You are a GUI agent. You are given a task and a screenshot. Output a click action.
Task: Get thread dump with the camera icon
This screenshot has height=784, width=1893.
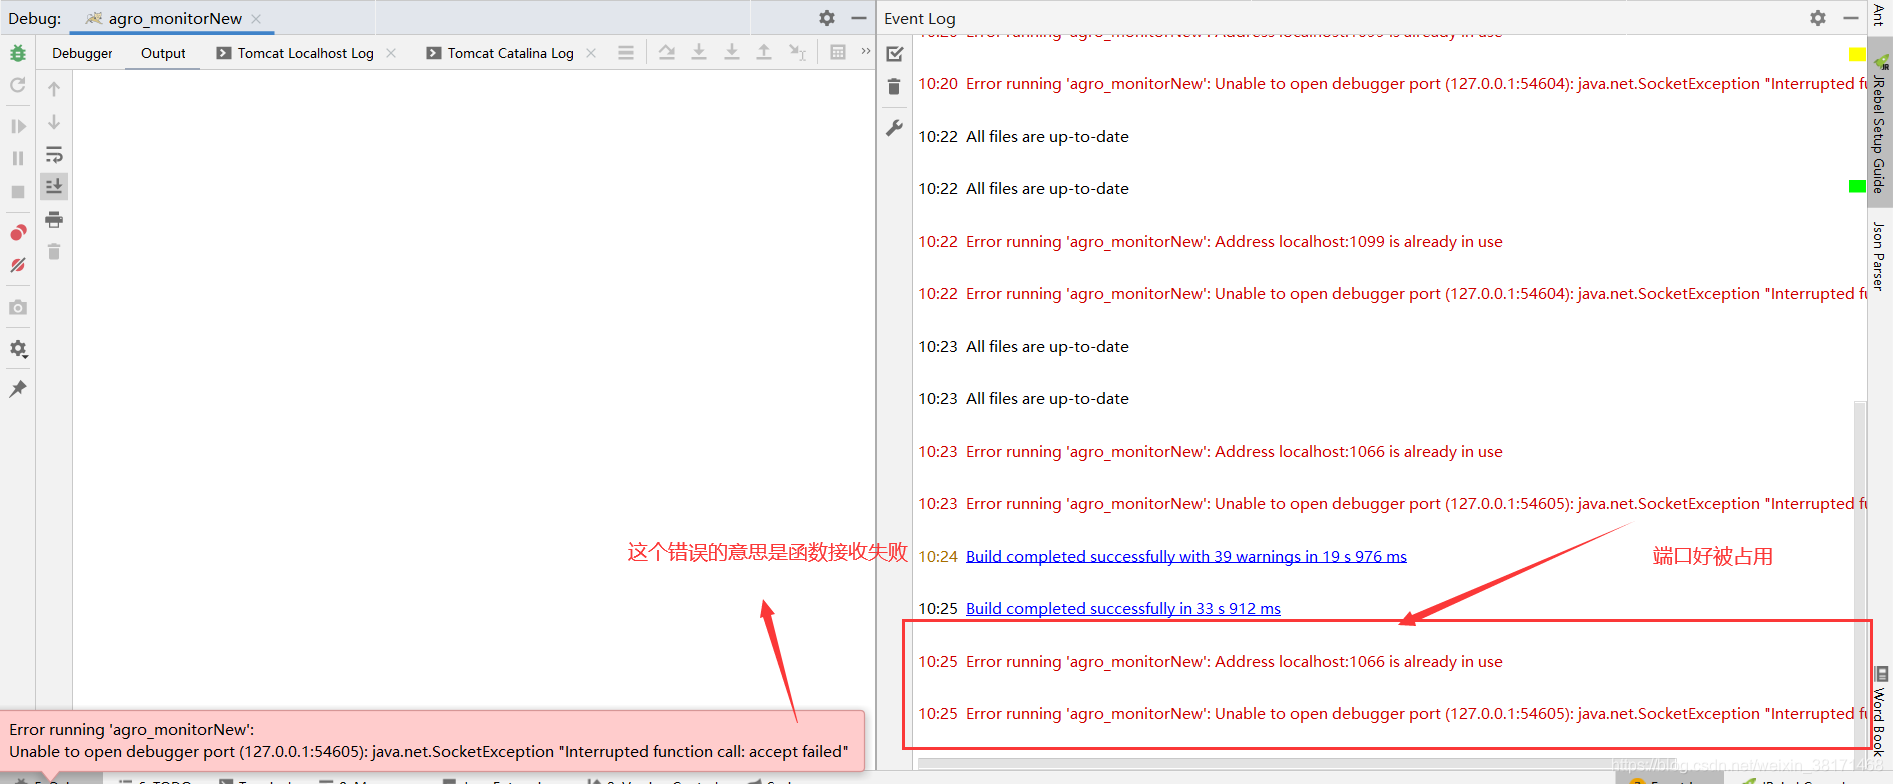[18, 307]
